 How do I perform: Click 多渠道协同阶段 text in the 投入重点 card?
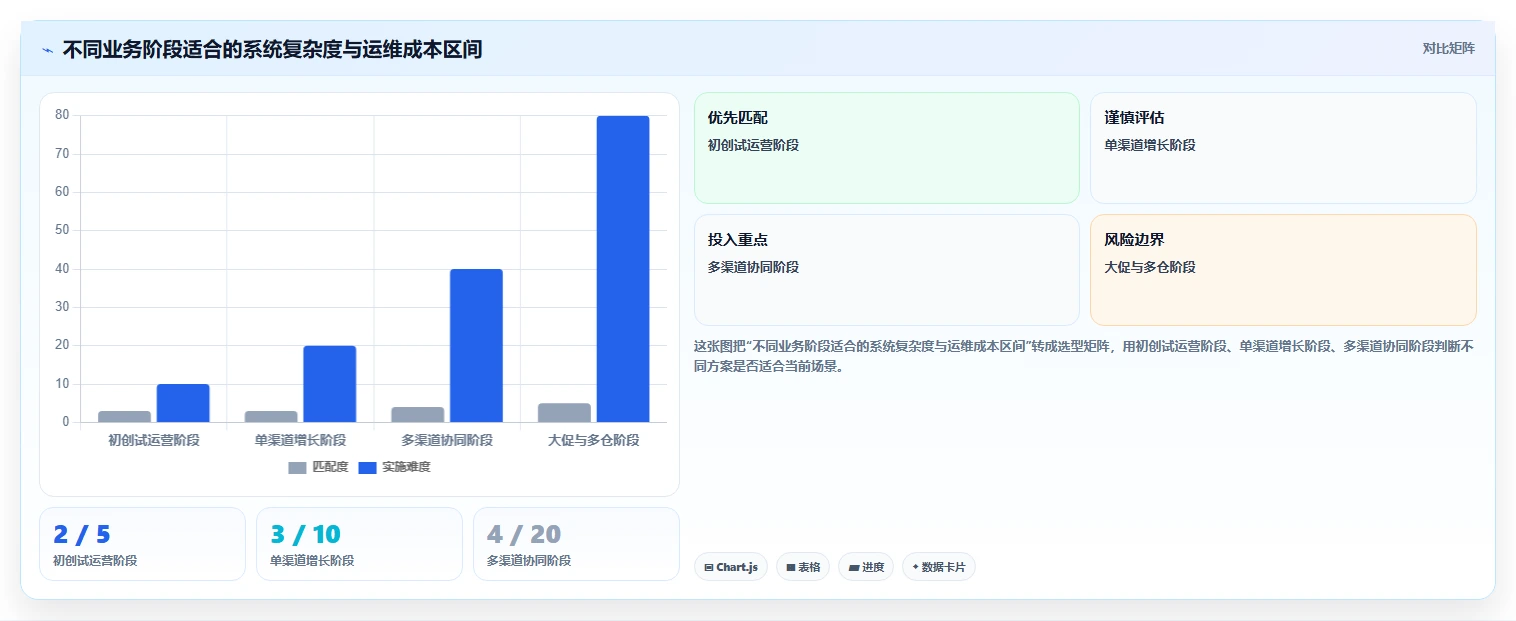(x=753, y=267)
